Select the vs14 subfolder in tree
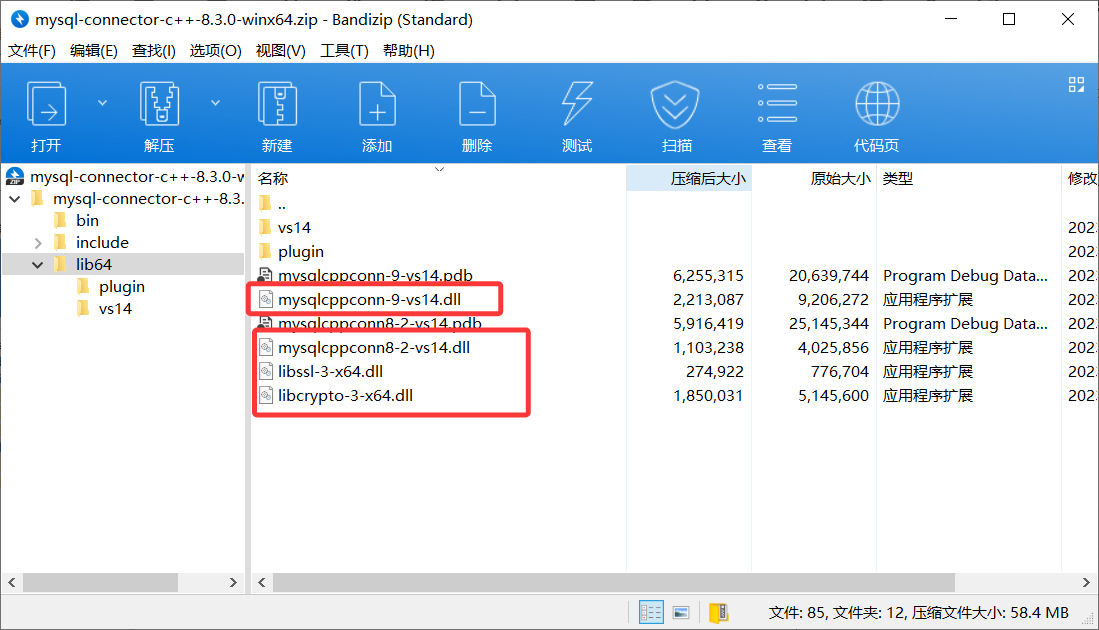 115,308
